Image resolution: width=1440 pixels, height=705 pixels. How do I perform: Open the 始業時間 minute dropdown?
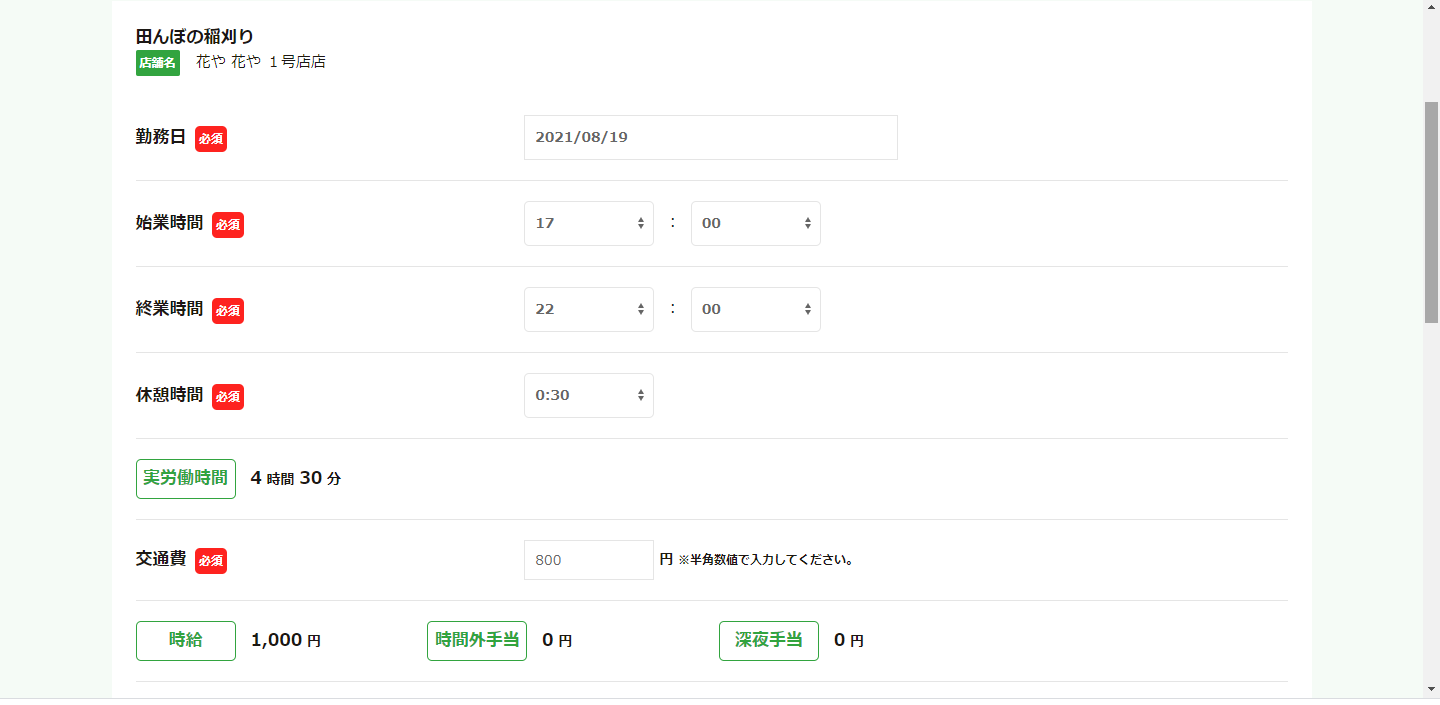click(755, 223)
